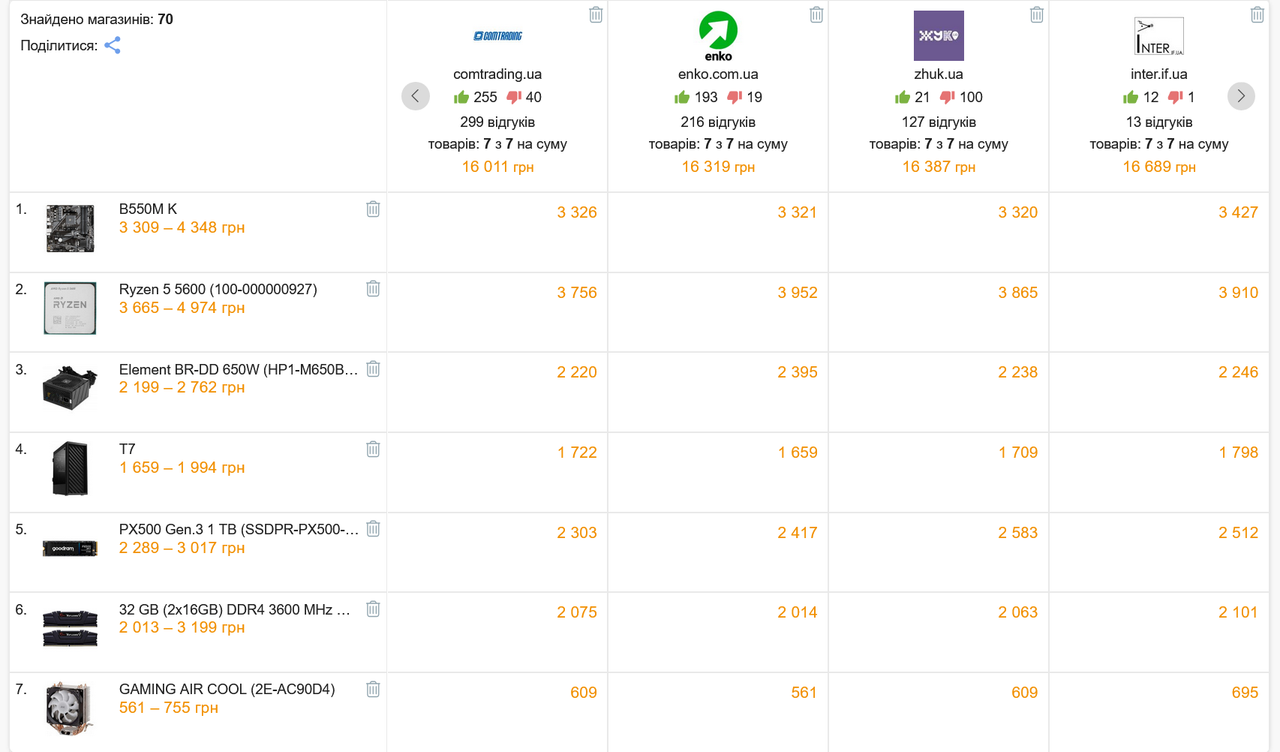
Task: Delete the zhuk.ua store column
Action: (1037, 14)
